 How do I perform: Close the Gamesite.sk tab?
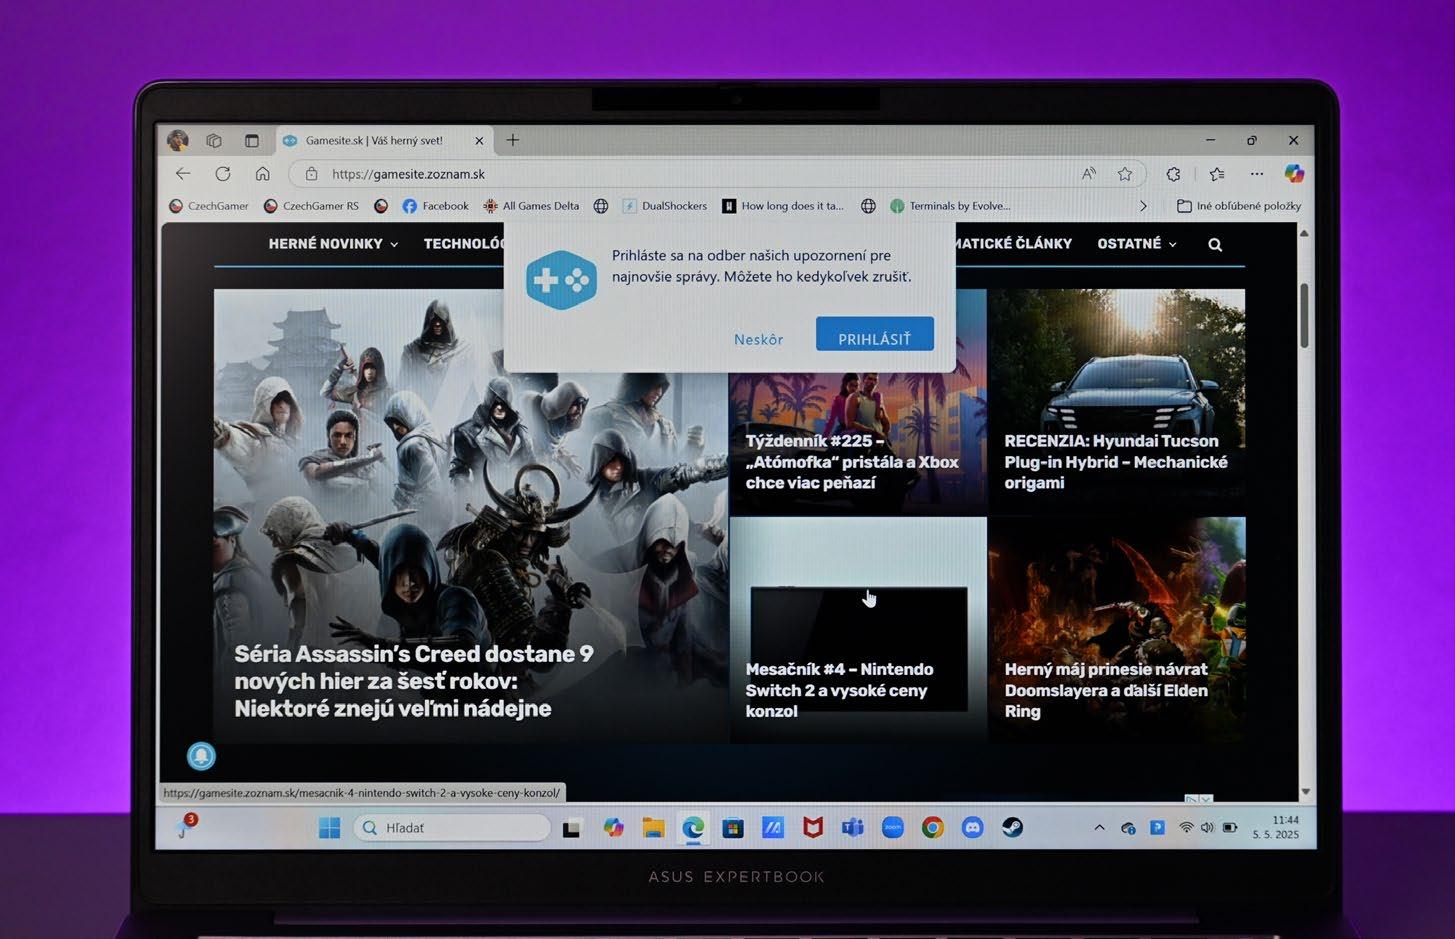[x=479, y=141]
